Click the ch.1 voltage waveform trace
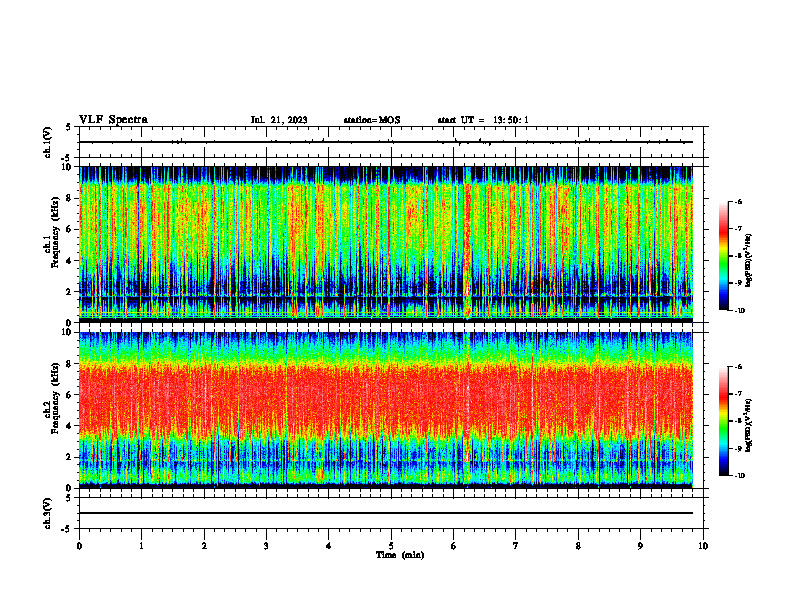The height and width of the screenshot is (612, 792). [x=386, y=142]
